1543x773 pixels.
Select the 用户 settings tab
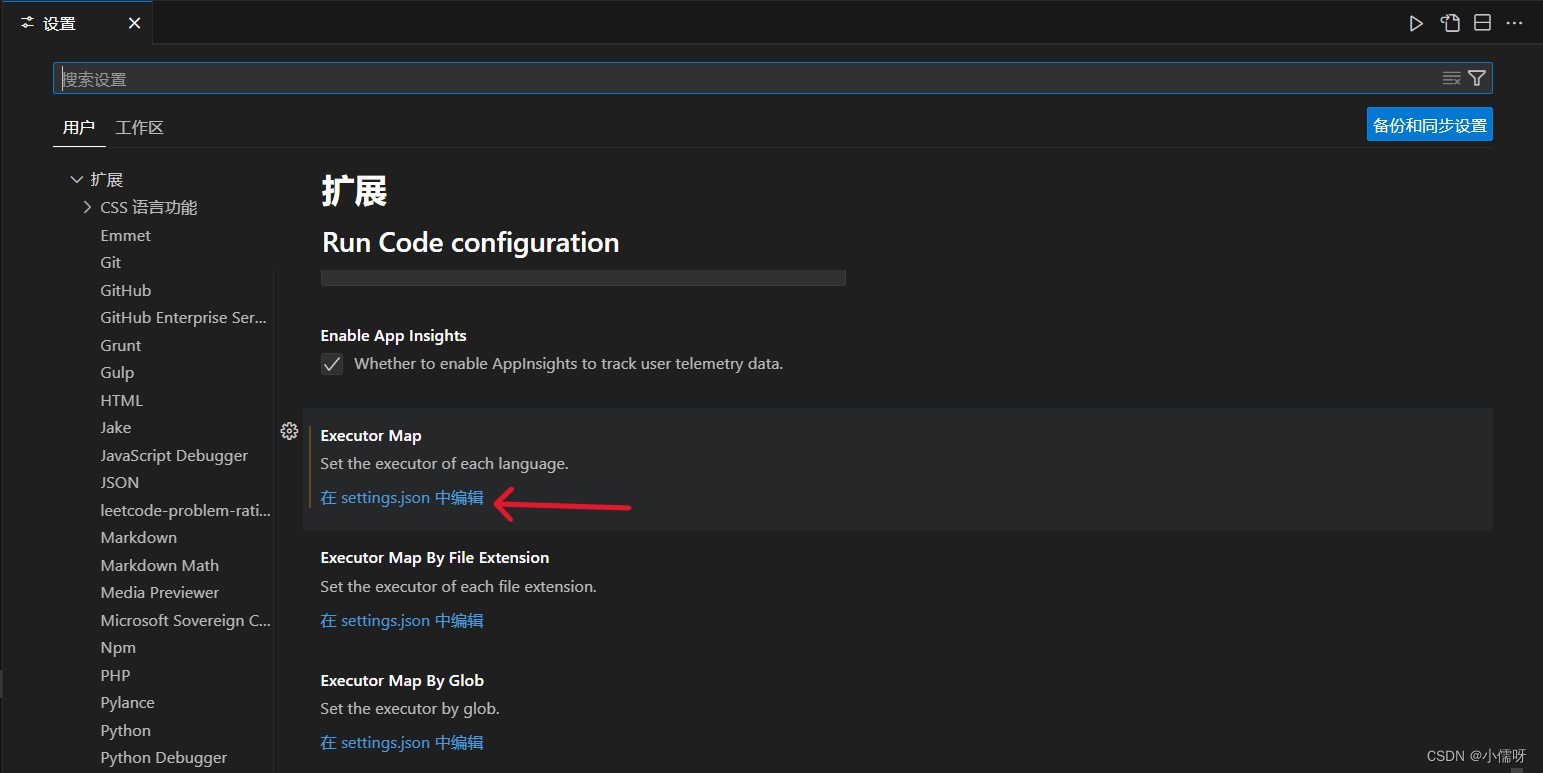79,127
